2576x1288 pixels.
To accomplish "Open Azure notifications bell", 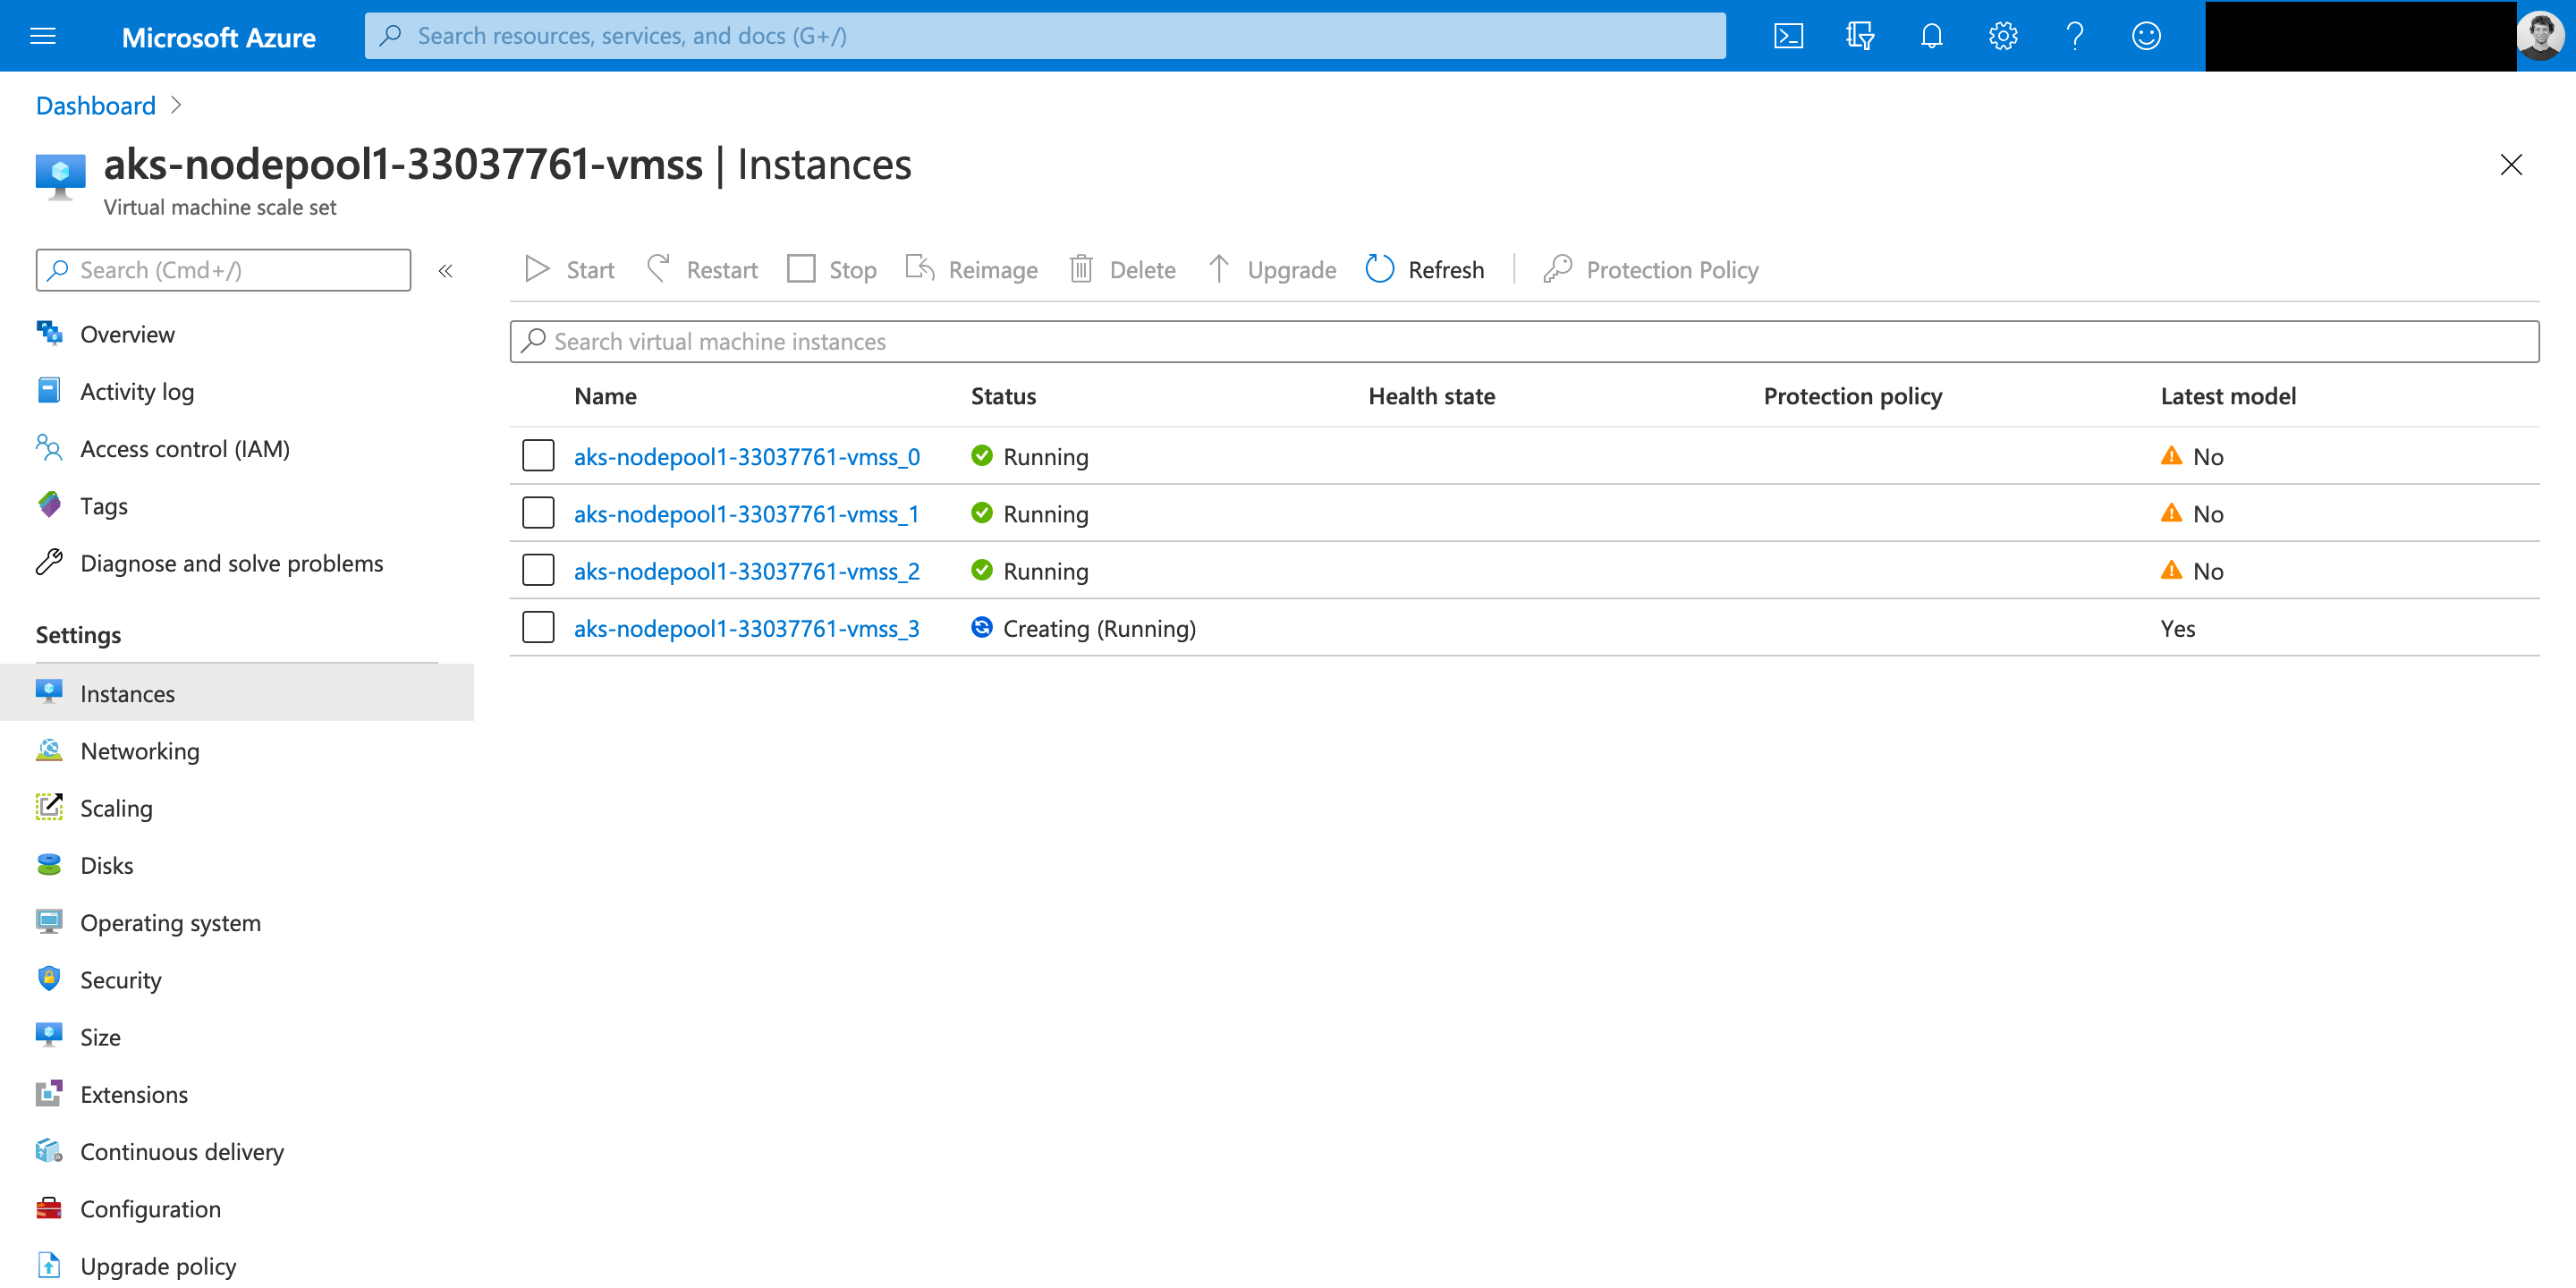I will (x=1931, y=35).
